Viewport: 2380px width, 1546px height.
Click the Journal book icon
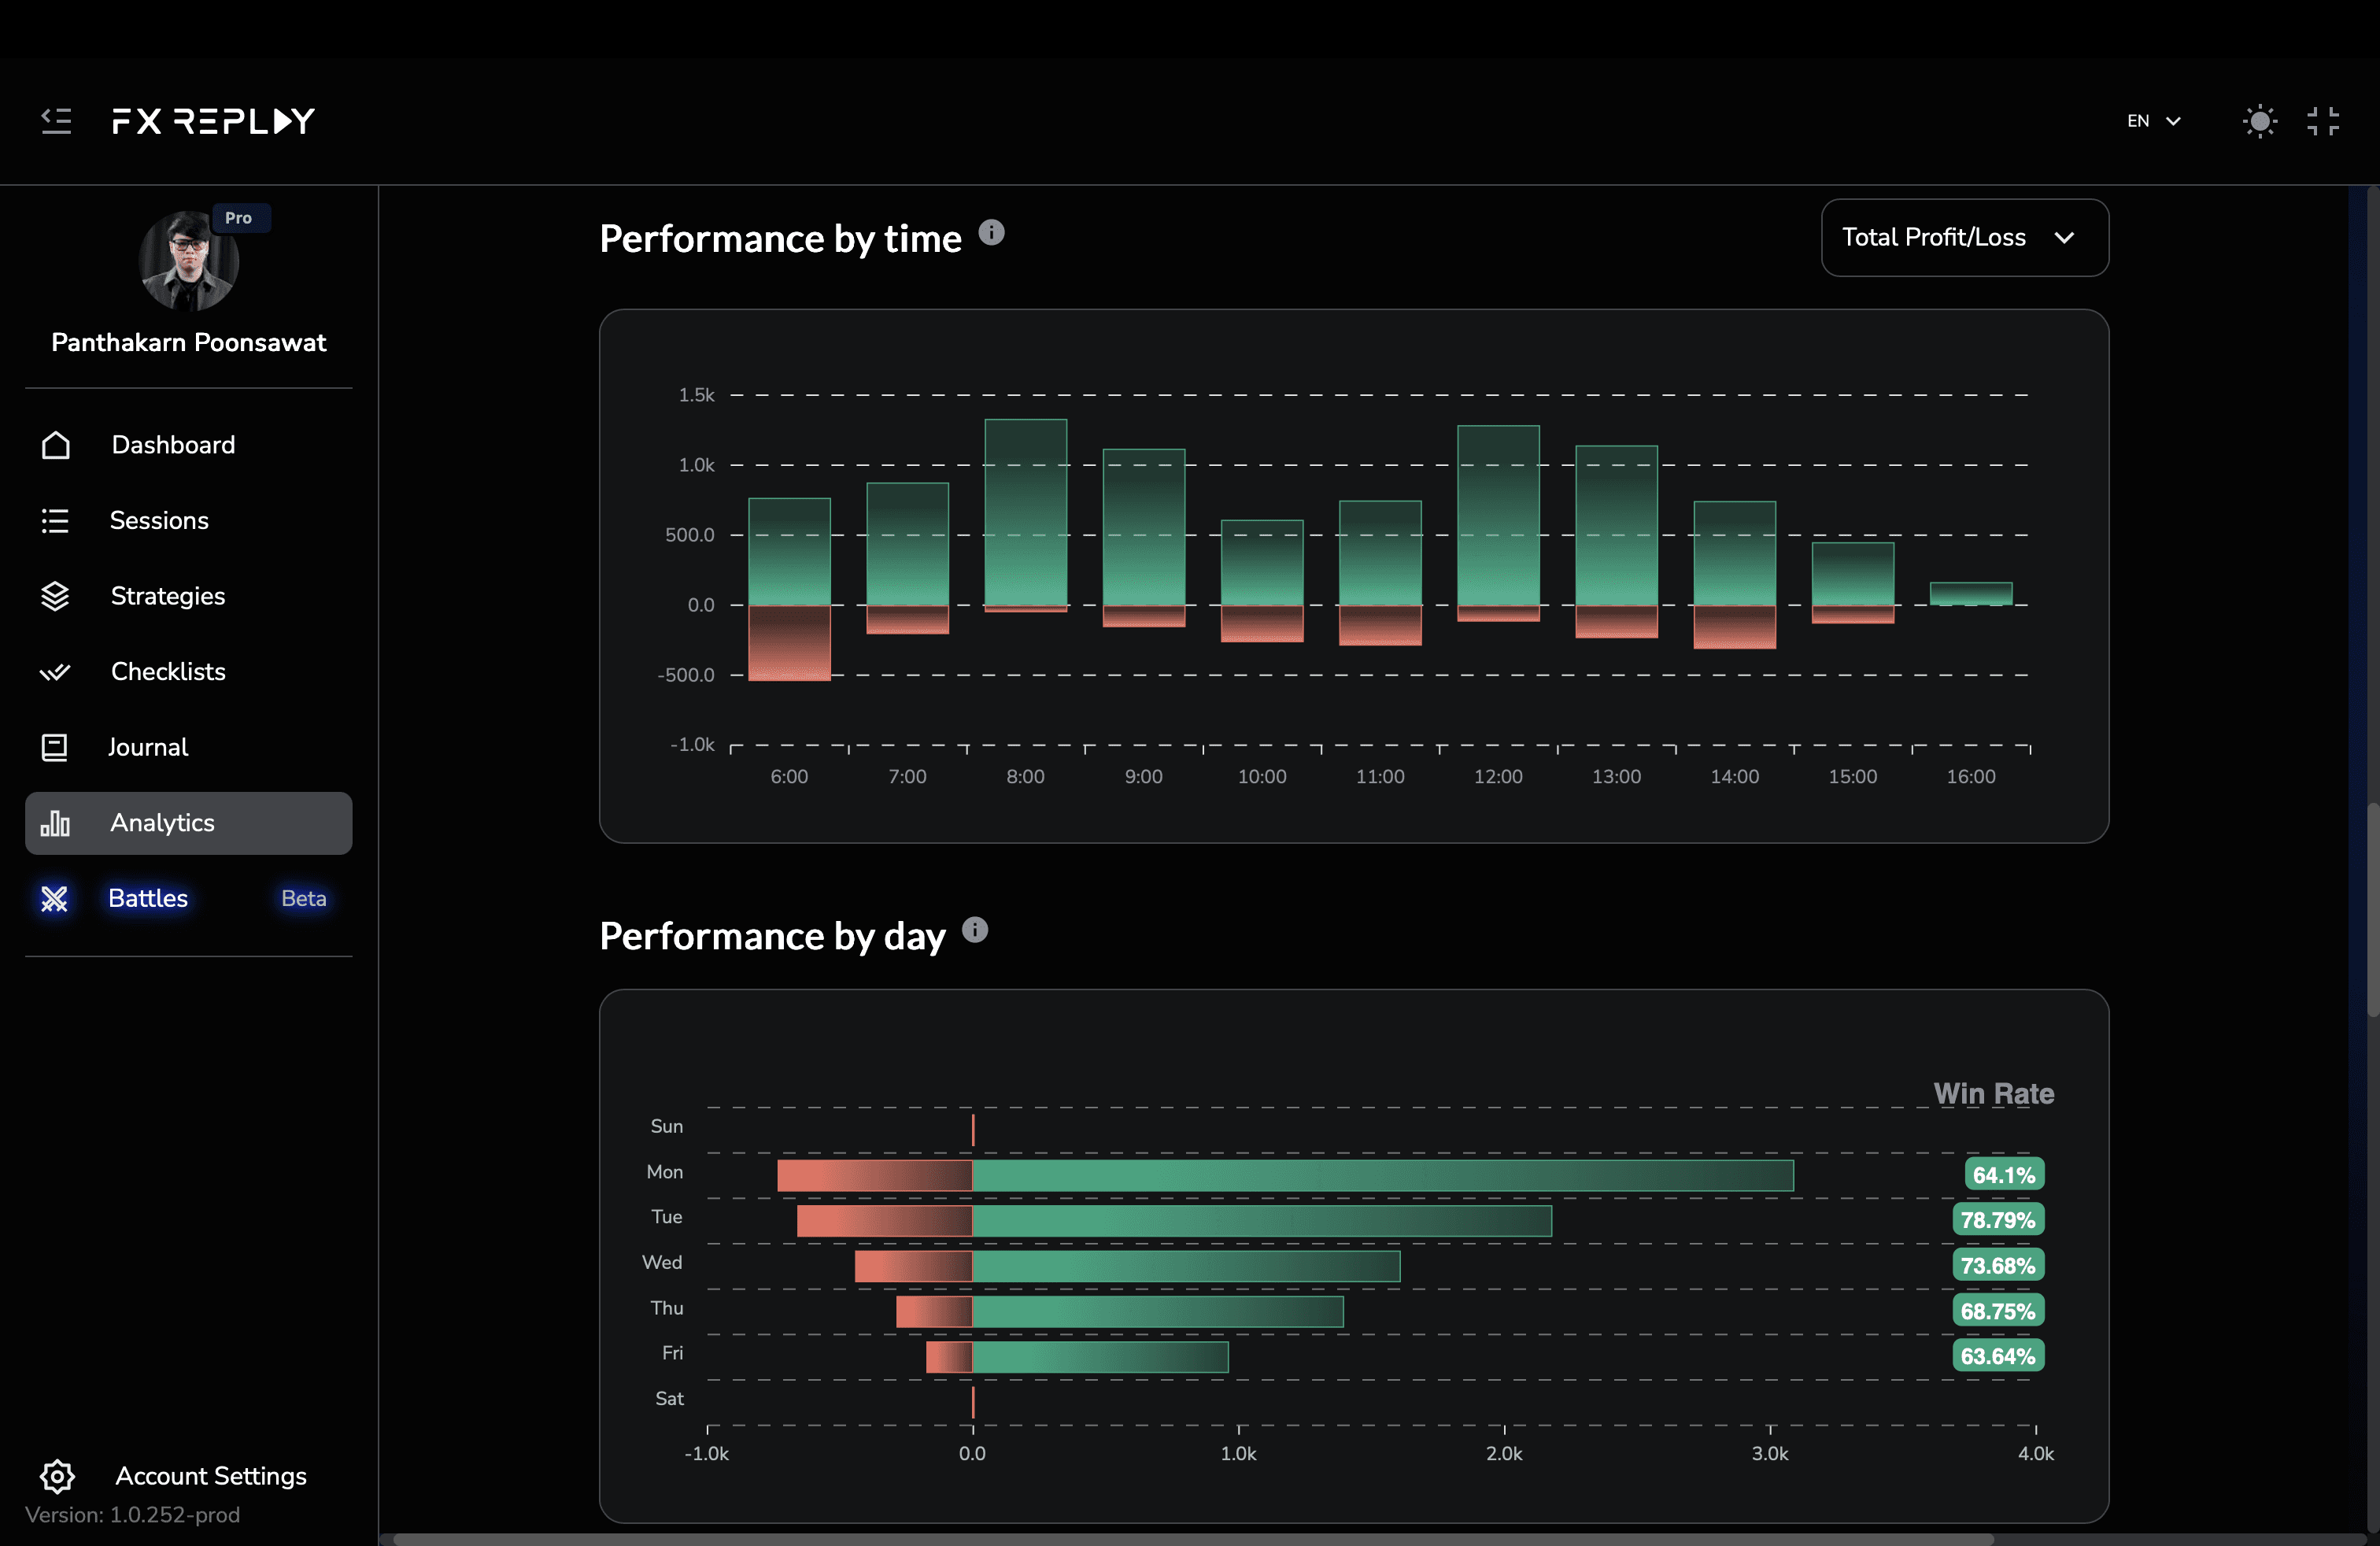pyautogui.click(x=55, y=747)
